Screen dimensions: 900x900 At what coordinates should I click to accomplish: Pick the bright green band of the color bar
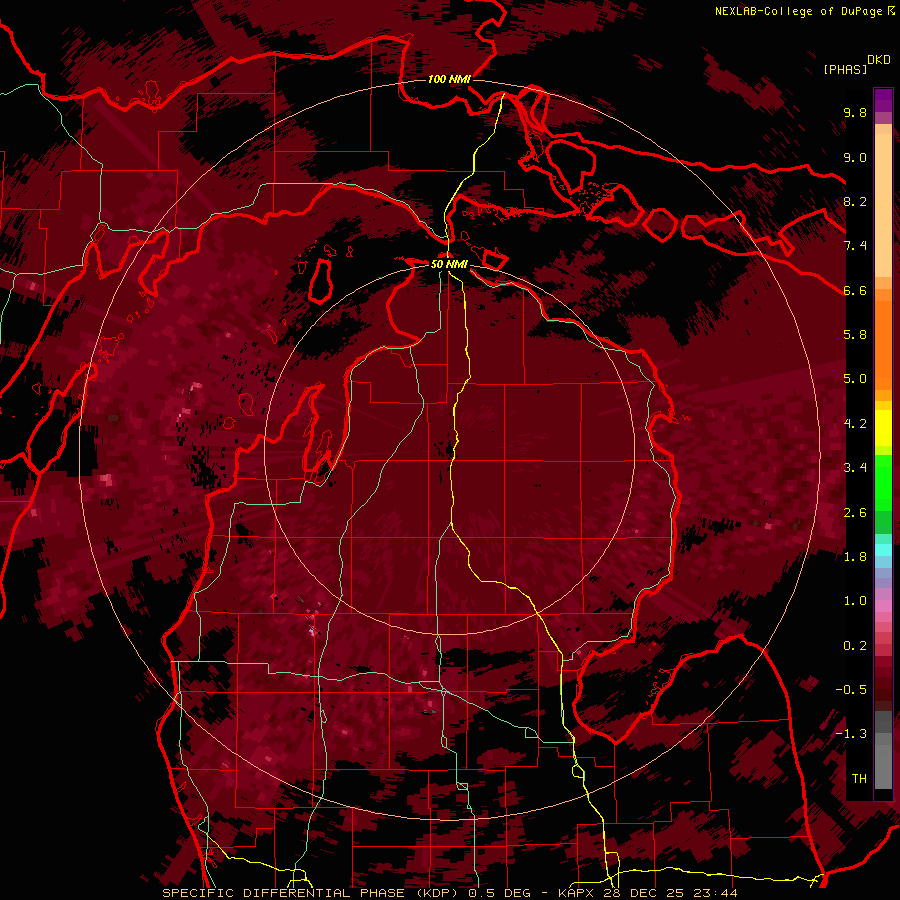883,483
